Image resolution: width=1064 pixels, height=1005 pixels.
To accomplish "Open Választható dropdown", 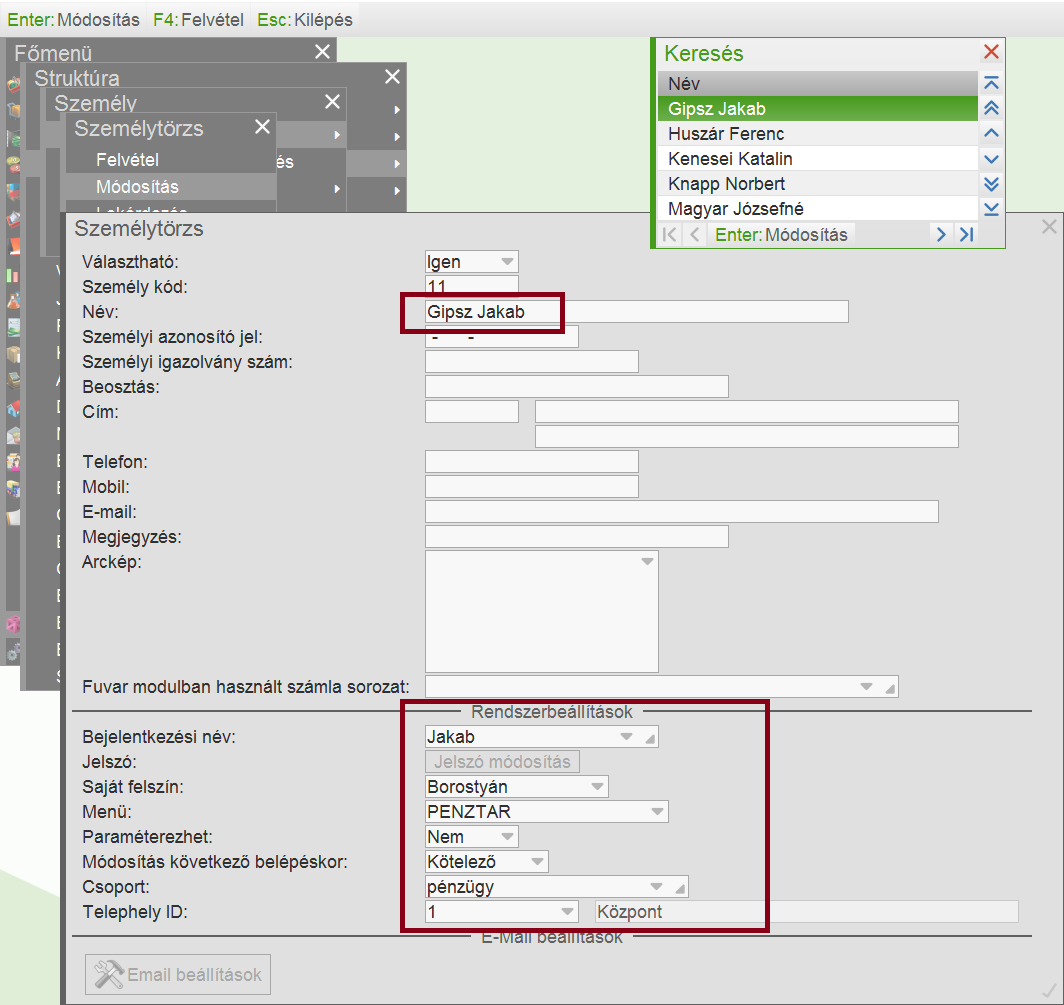I will 507,262.
